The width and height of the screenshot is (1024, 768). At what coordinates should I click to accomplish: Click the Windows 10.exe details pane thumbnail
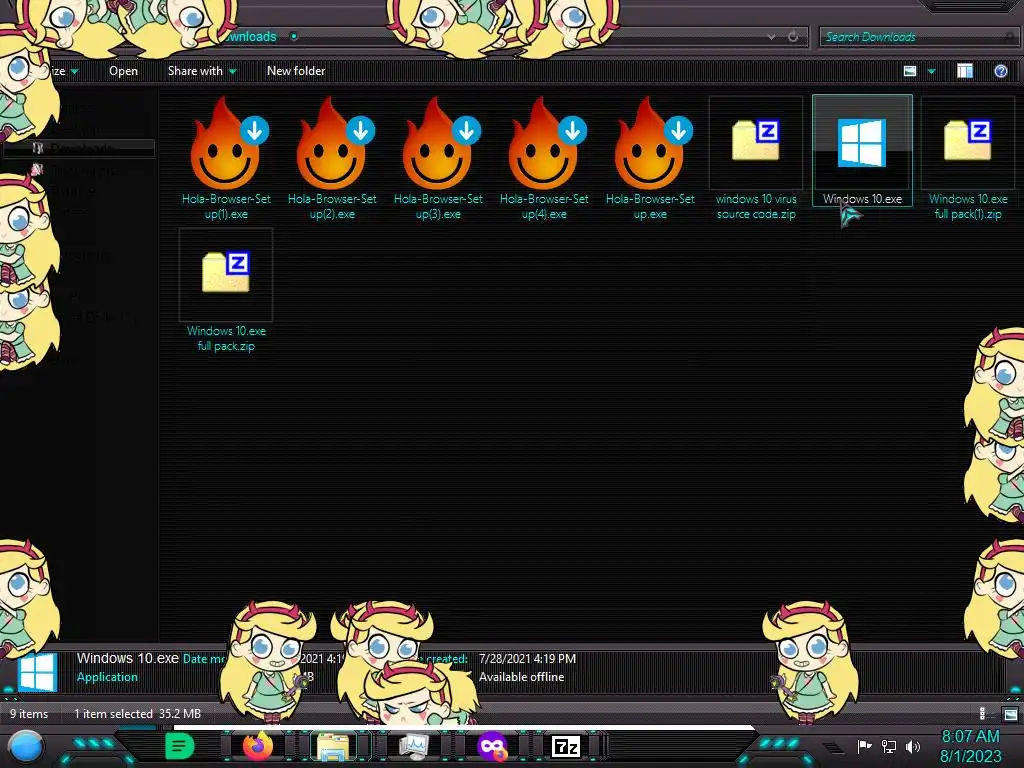pyautogui.click(x=37, y=672)
